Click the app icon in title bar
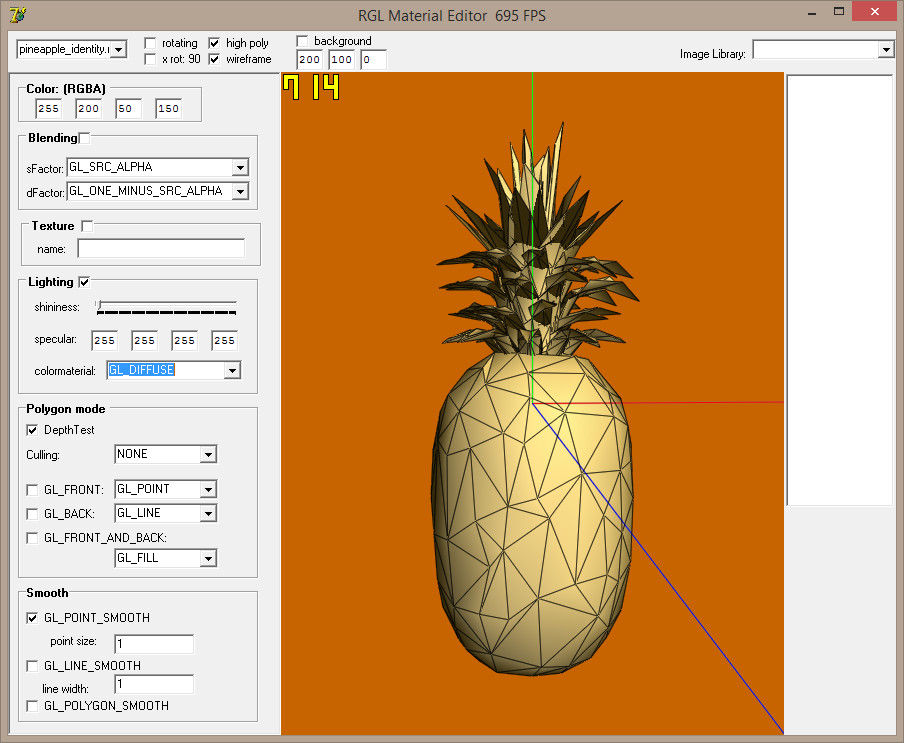The height and width of the screenshot is (743, 904). click(16, 13)
